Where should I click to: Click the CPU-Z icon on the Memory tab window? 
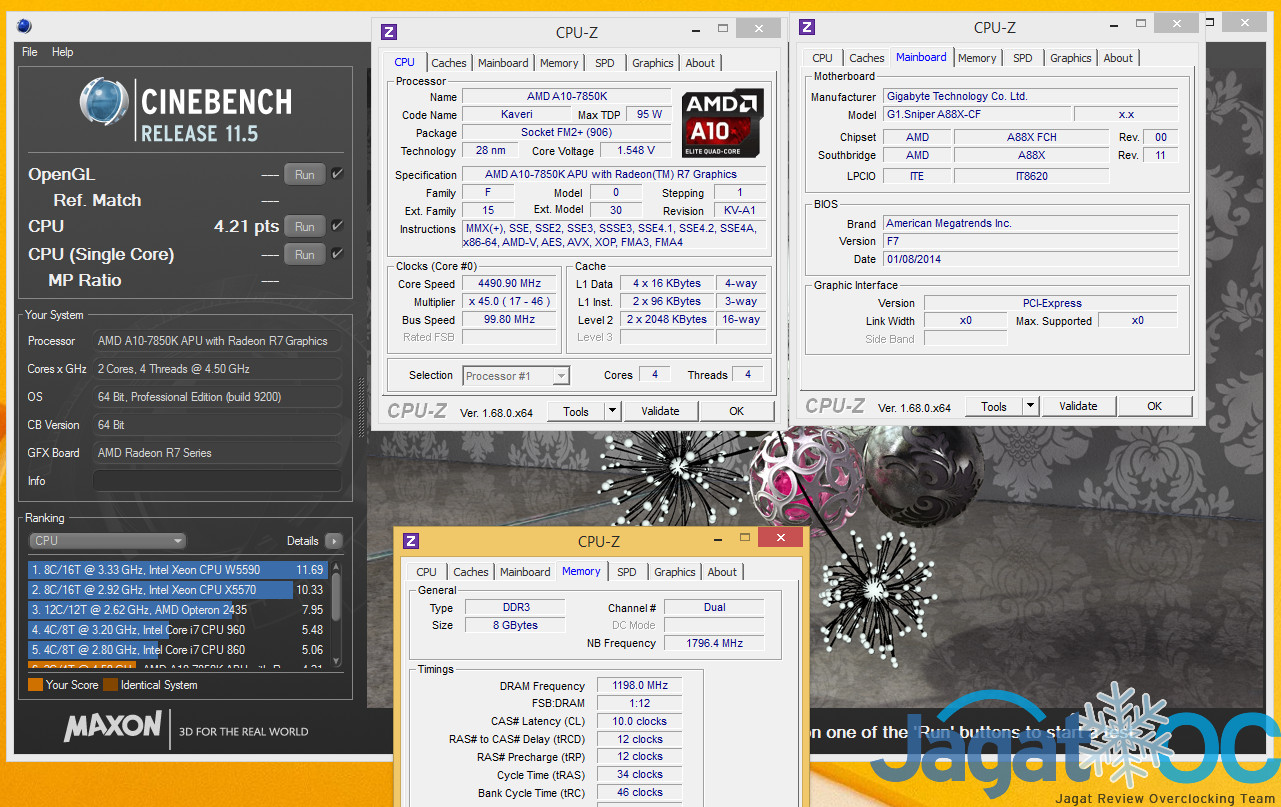tap(411, 541)
